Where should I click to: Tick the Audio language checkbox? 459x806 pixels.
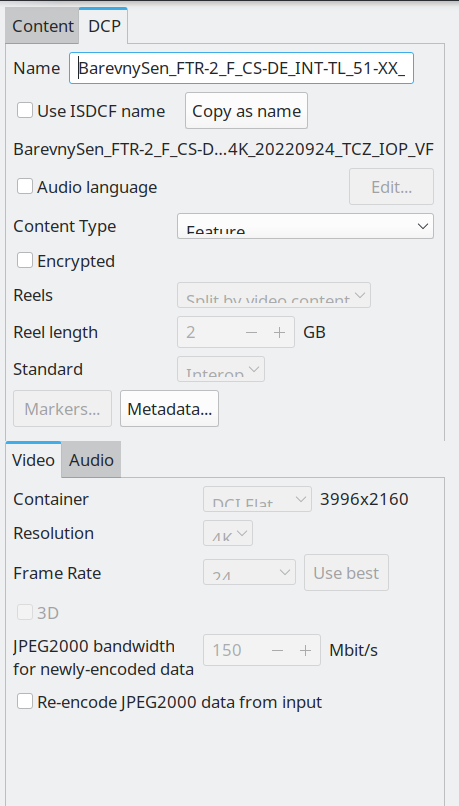pos(25,187)
